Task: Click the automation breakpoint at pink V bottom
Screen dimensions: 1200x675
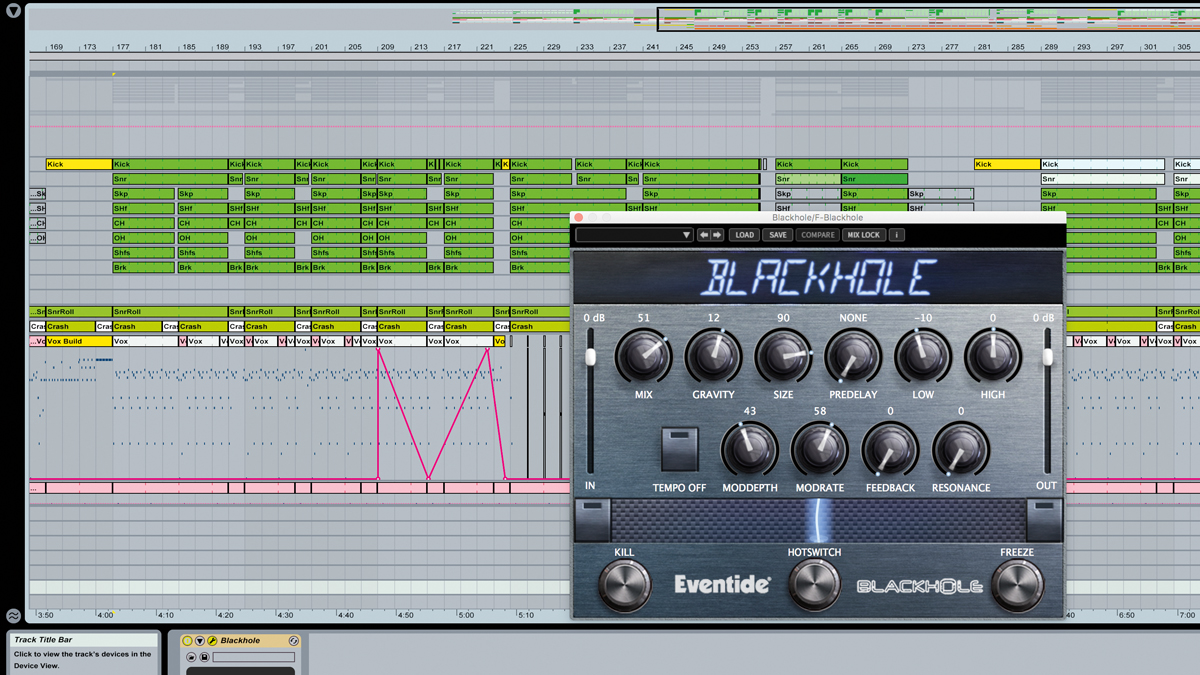Action: click(429, 478)
